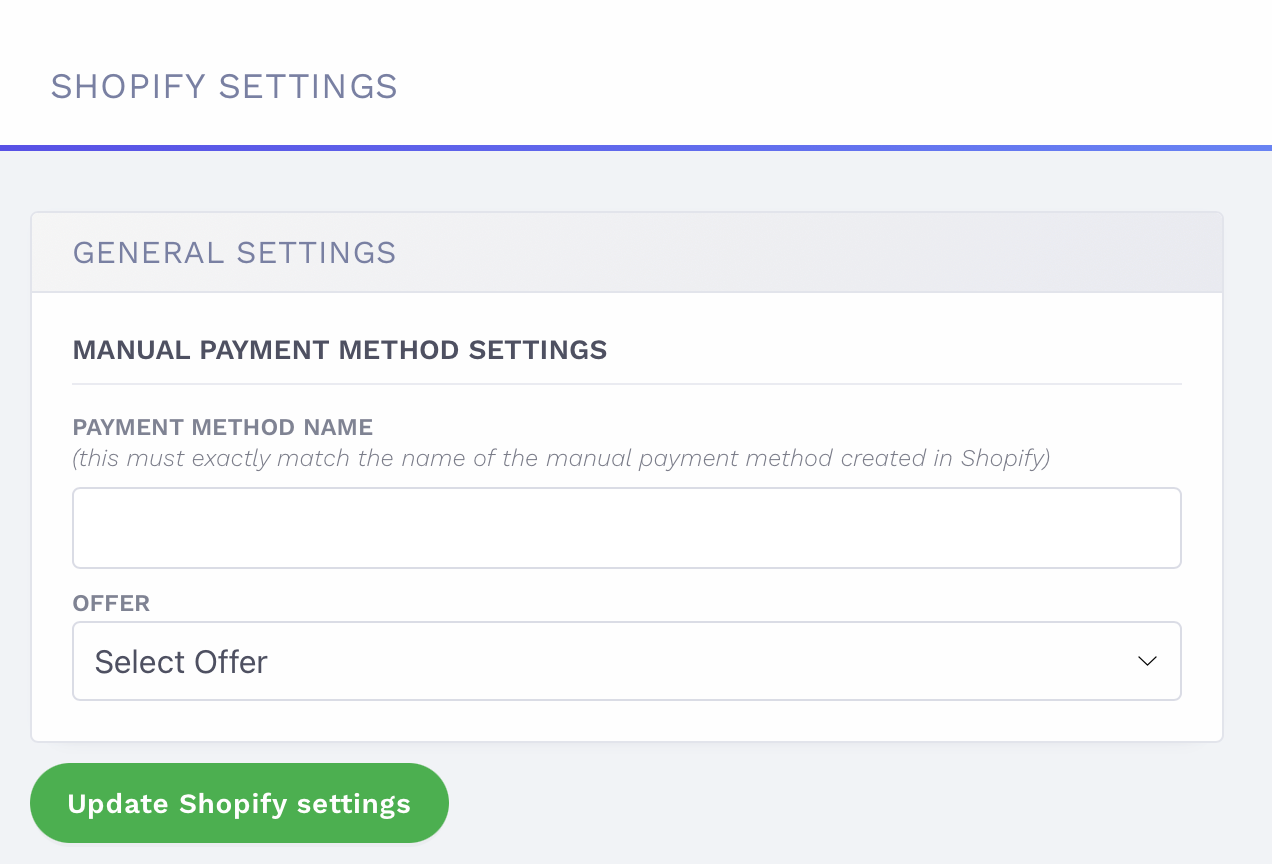
Task: Click inside the Payment Method Name input field
Action: point(627,527)
